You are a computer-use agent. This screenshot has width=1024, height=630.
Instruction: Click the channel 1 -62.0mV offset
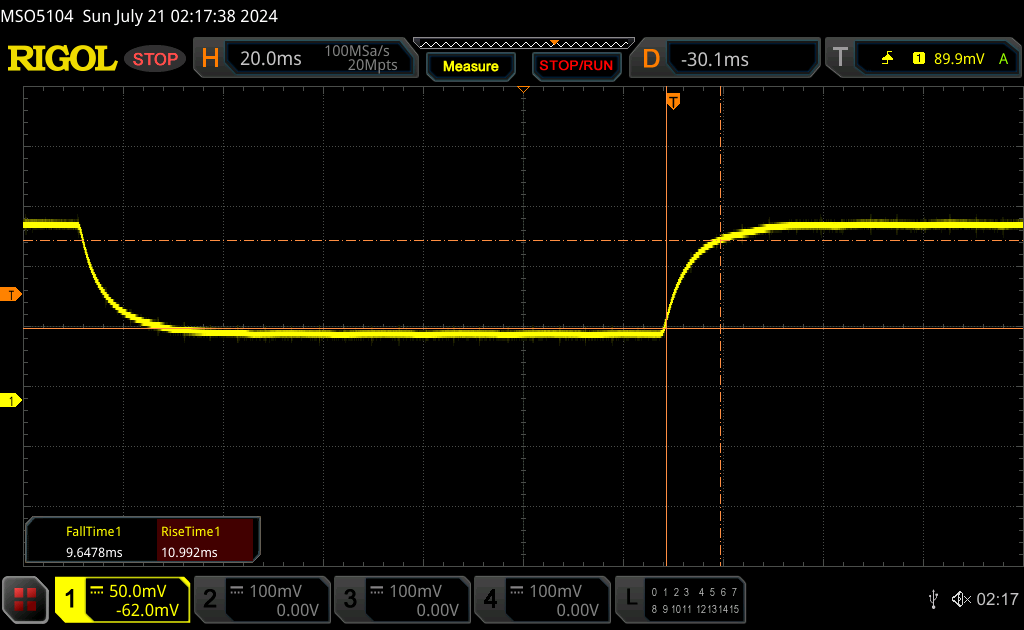point(147,610)
